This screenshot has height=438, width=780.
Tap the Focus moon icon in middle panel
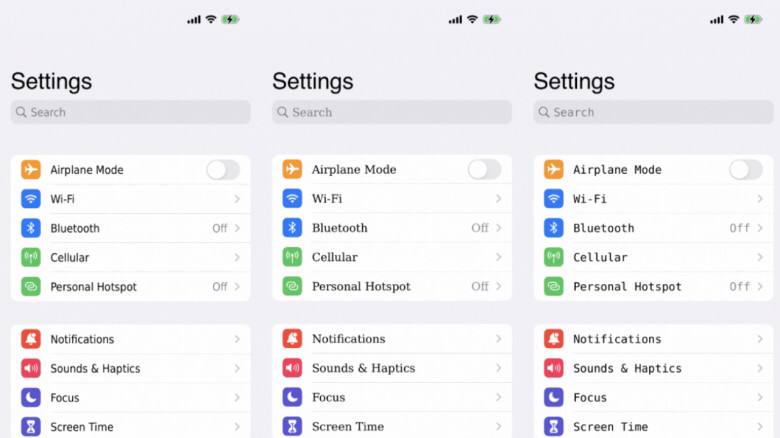pos(292,397)
